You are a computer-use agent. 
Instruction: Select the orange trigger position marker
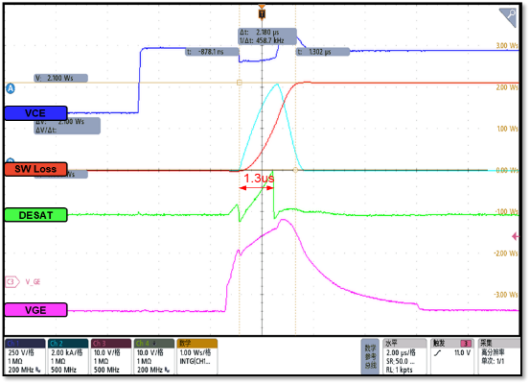[x=262, y=13]
